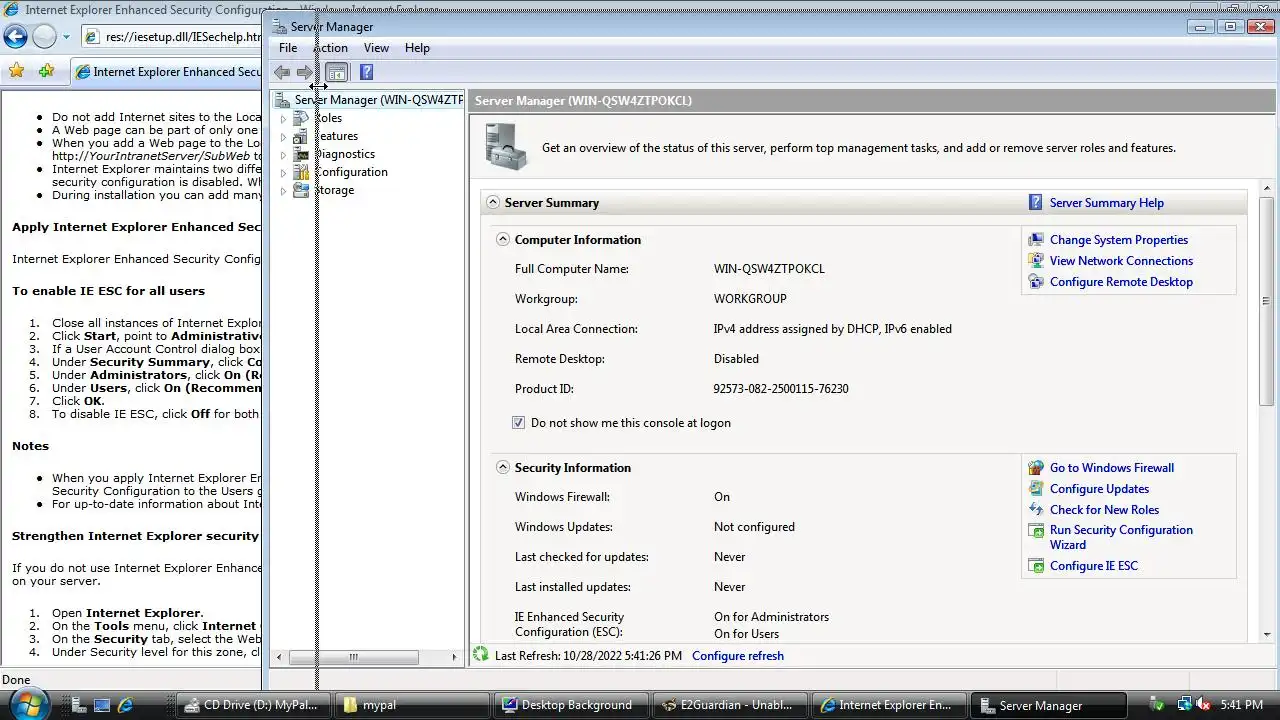The height and width of the screenshot is (720, 1280).
Task: Click the icon beside Check for New Roles
Action: click(1035, 510)
